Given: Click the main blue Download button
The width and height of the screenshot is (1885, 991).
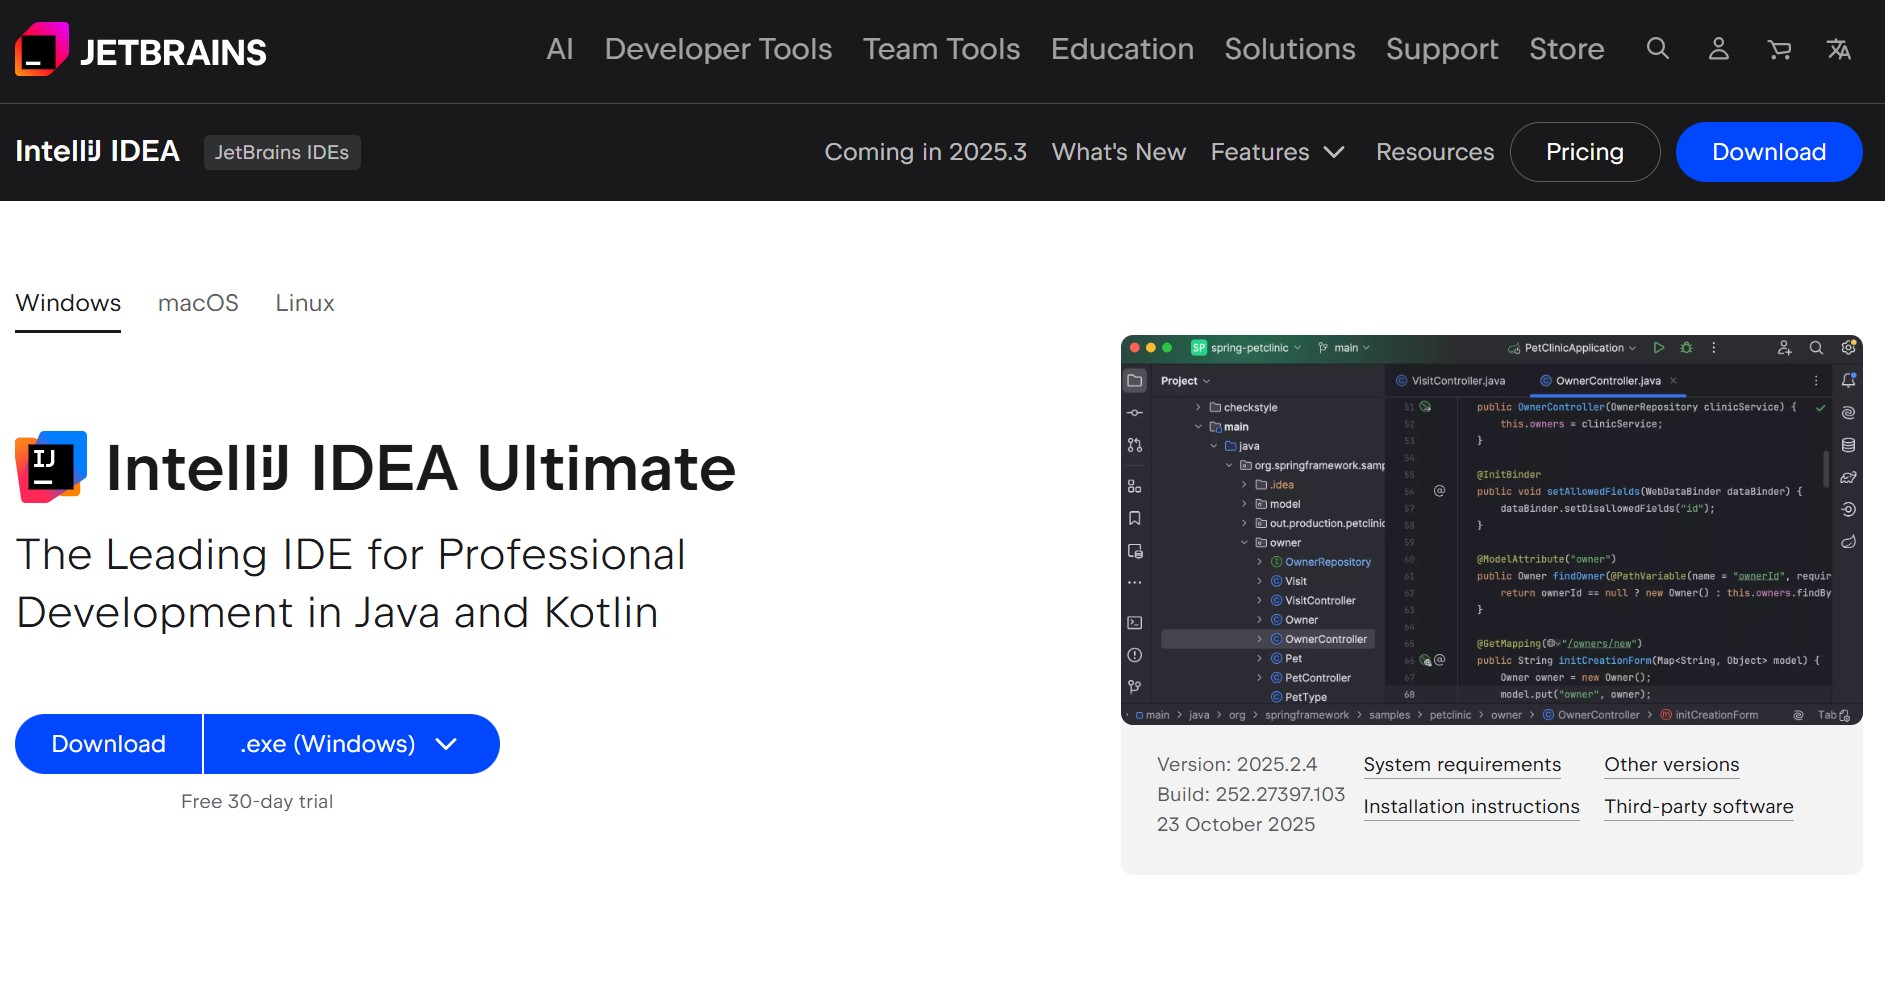Looking at the screenshot, I should point(108,744).
